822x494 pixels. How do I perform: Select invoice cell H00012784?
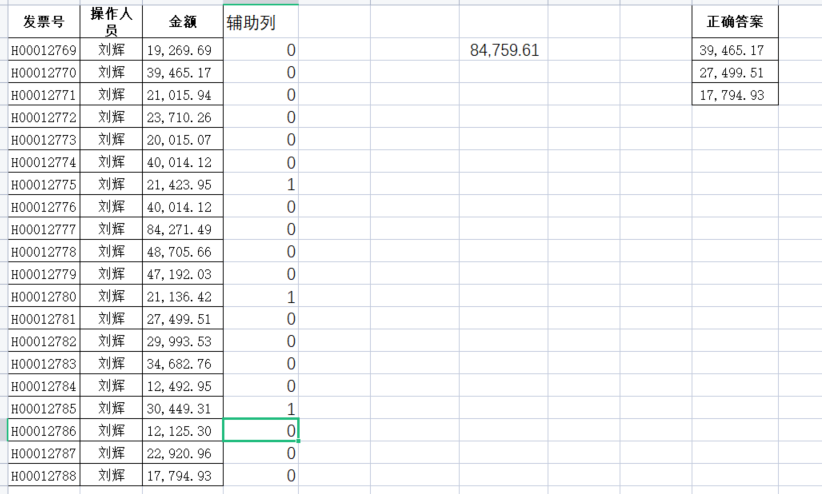click(x=44, y=386)
